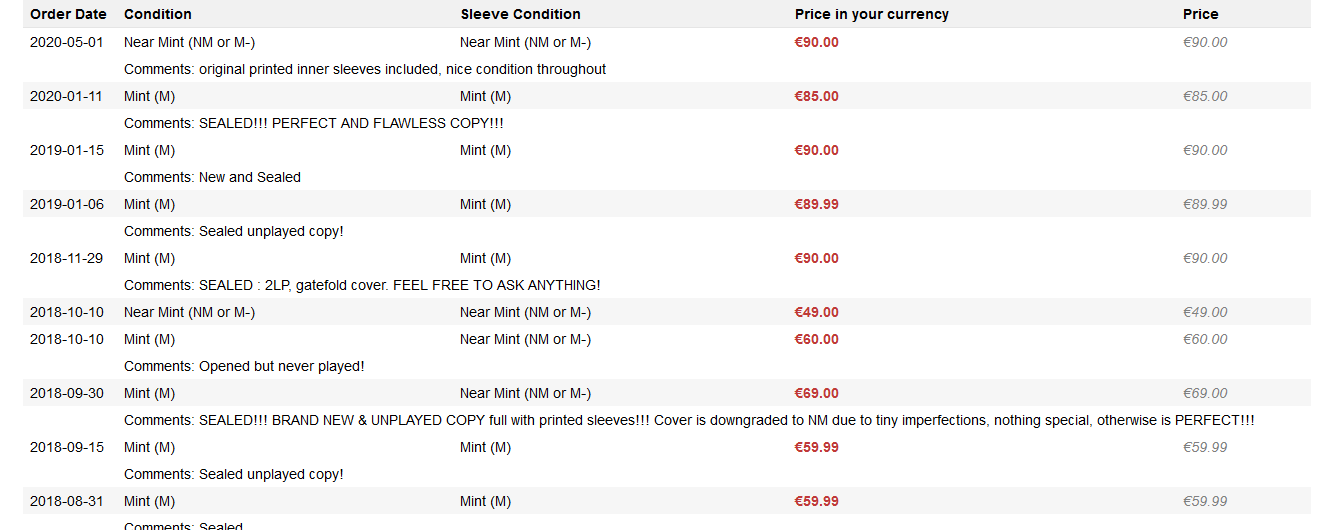Viewport: 1336px width, 530px height.
Task: Select the 2018-09-15 order date
Action: pyautogui.click(x=66, y=447)
